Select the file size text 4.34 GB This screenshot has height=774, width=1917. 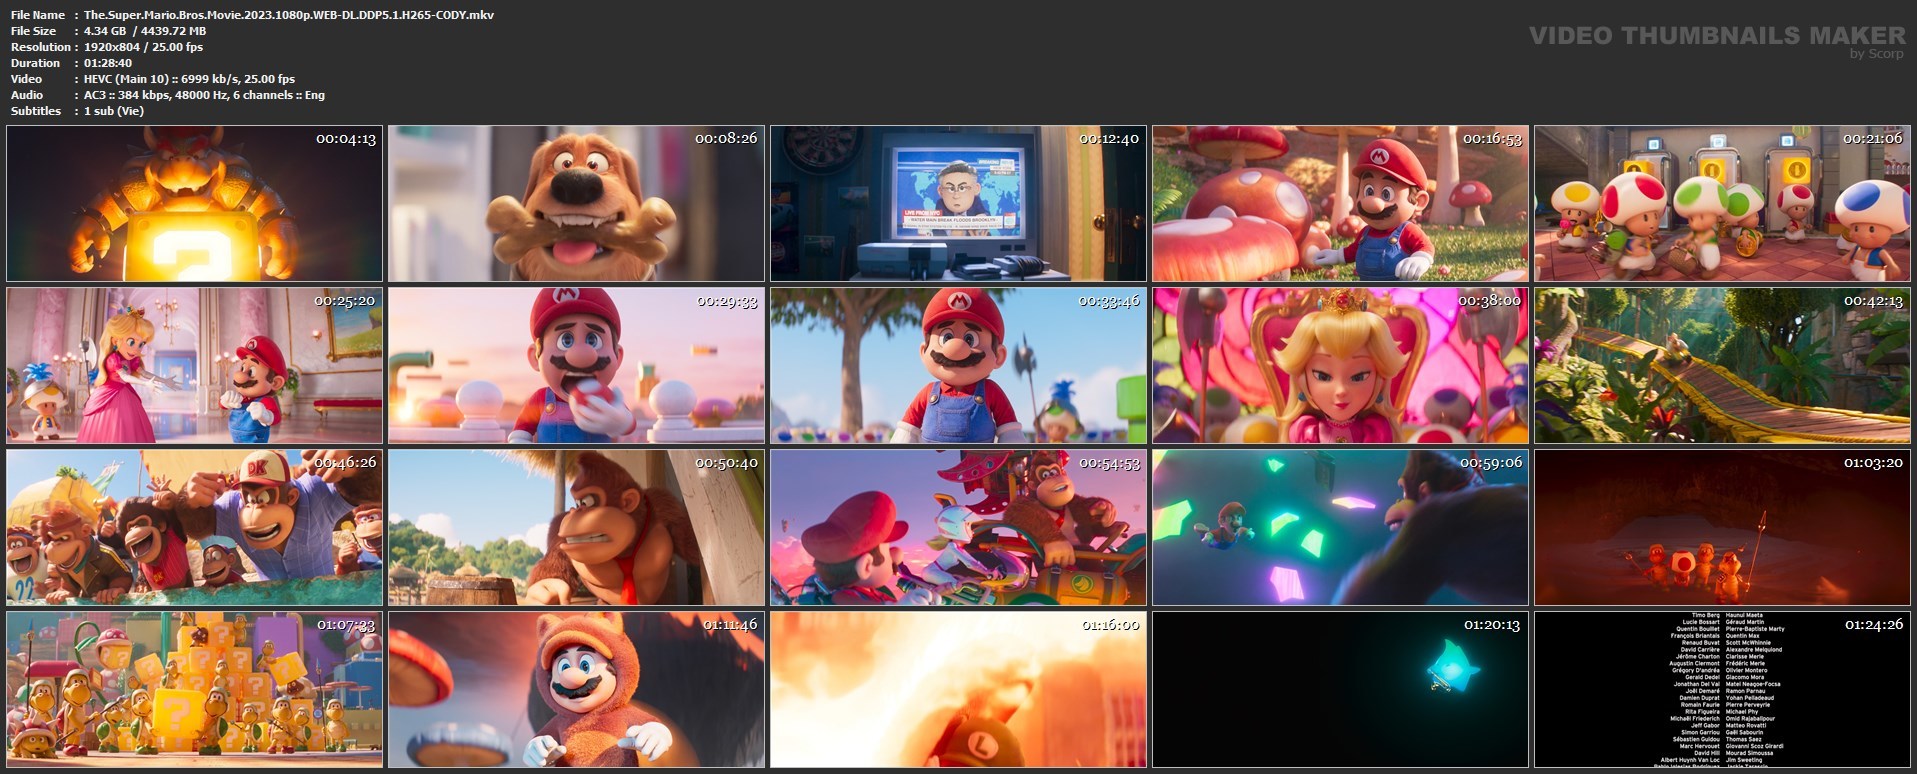(105, 31)
